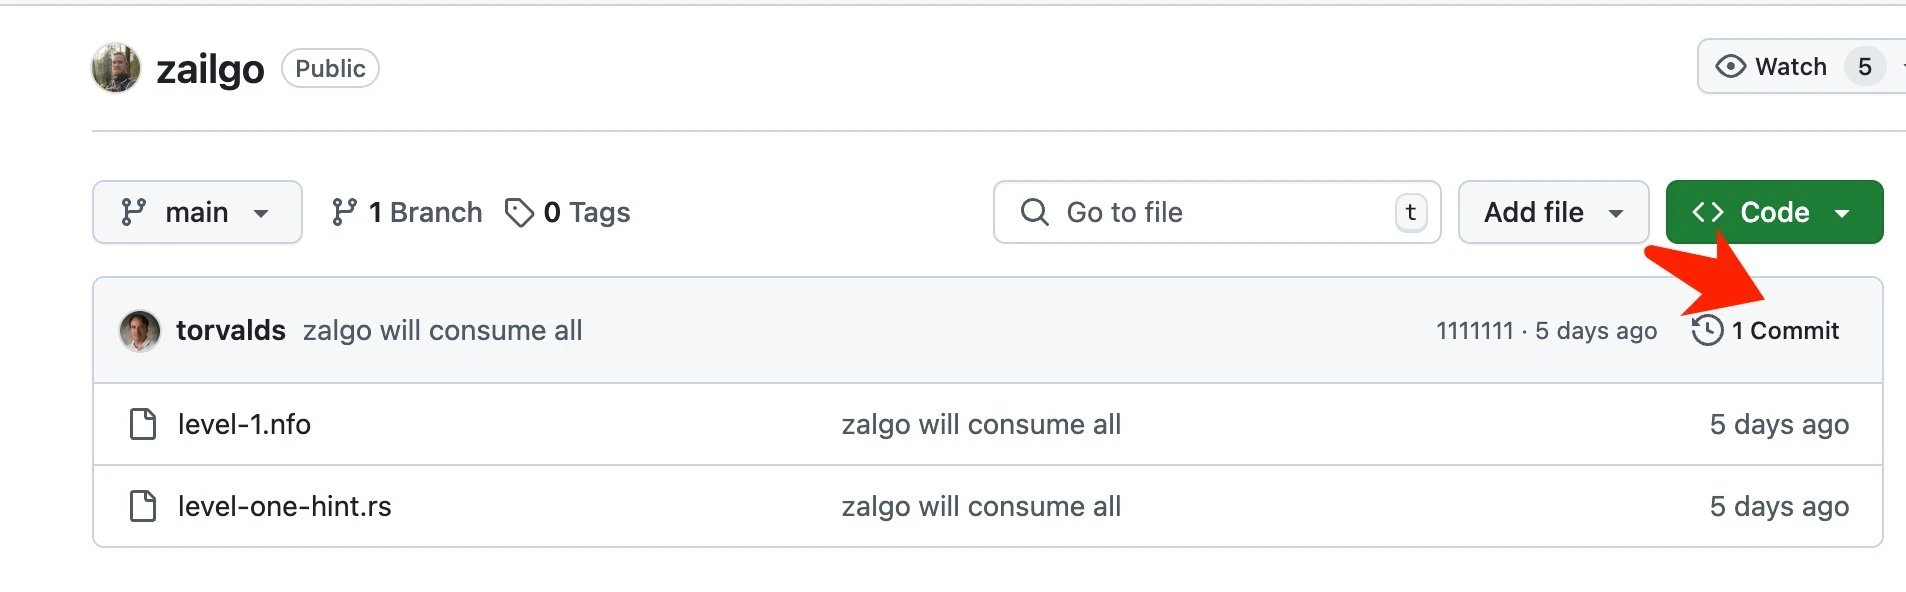The width and height of the screenshot is (1906, 592).
Task: Click the Watch button
Action: pos(1790,67)
